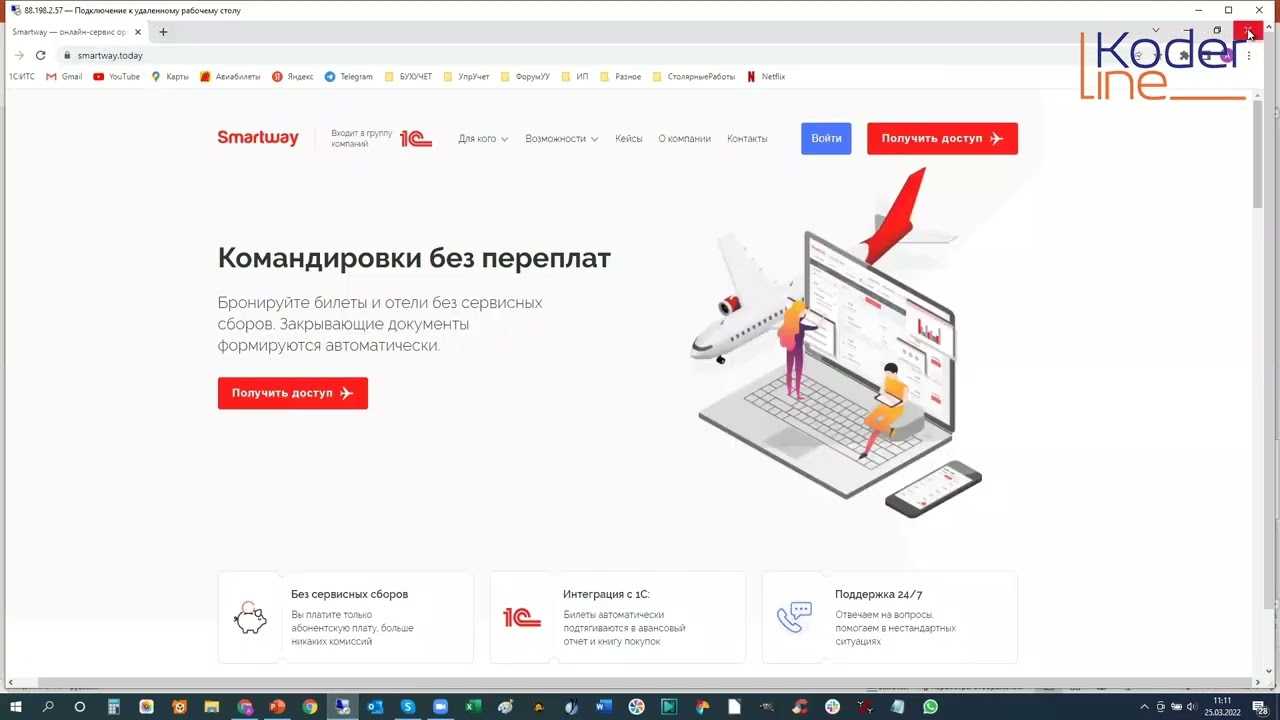
Task: Open the Кейсы page
Action: coord(629,139)
